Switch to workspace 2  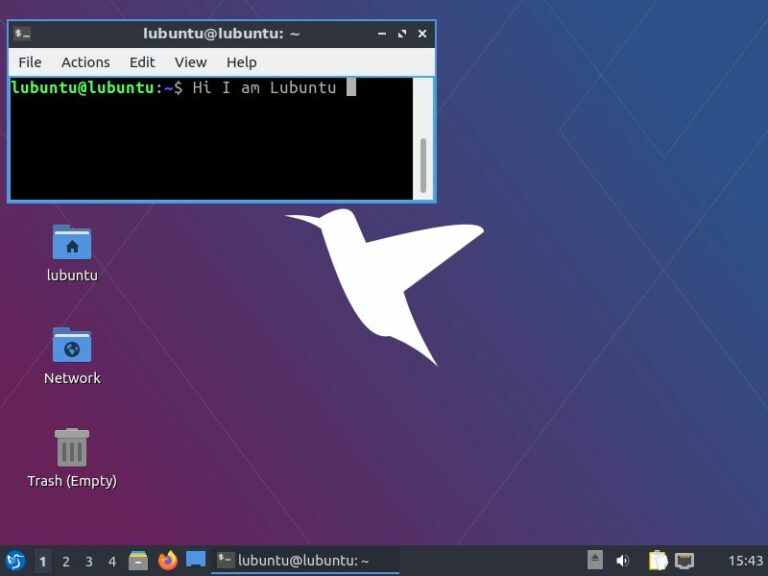point(66,561)
